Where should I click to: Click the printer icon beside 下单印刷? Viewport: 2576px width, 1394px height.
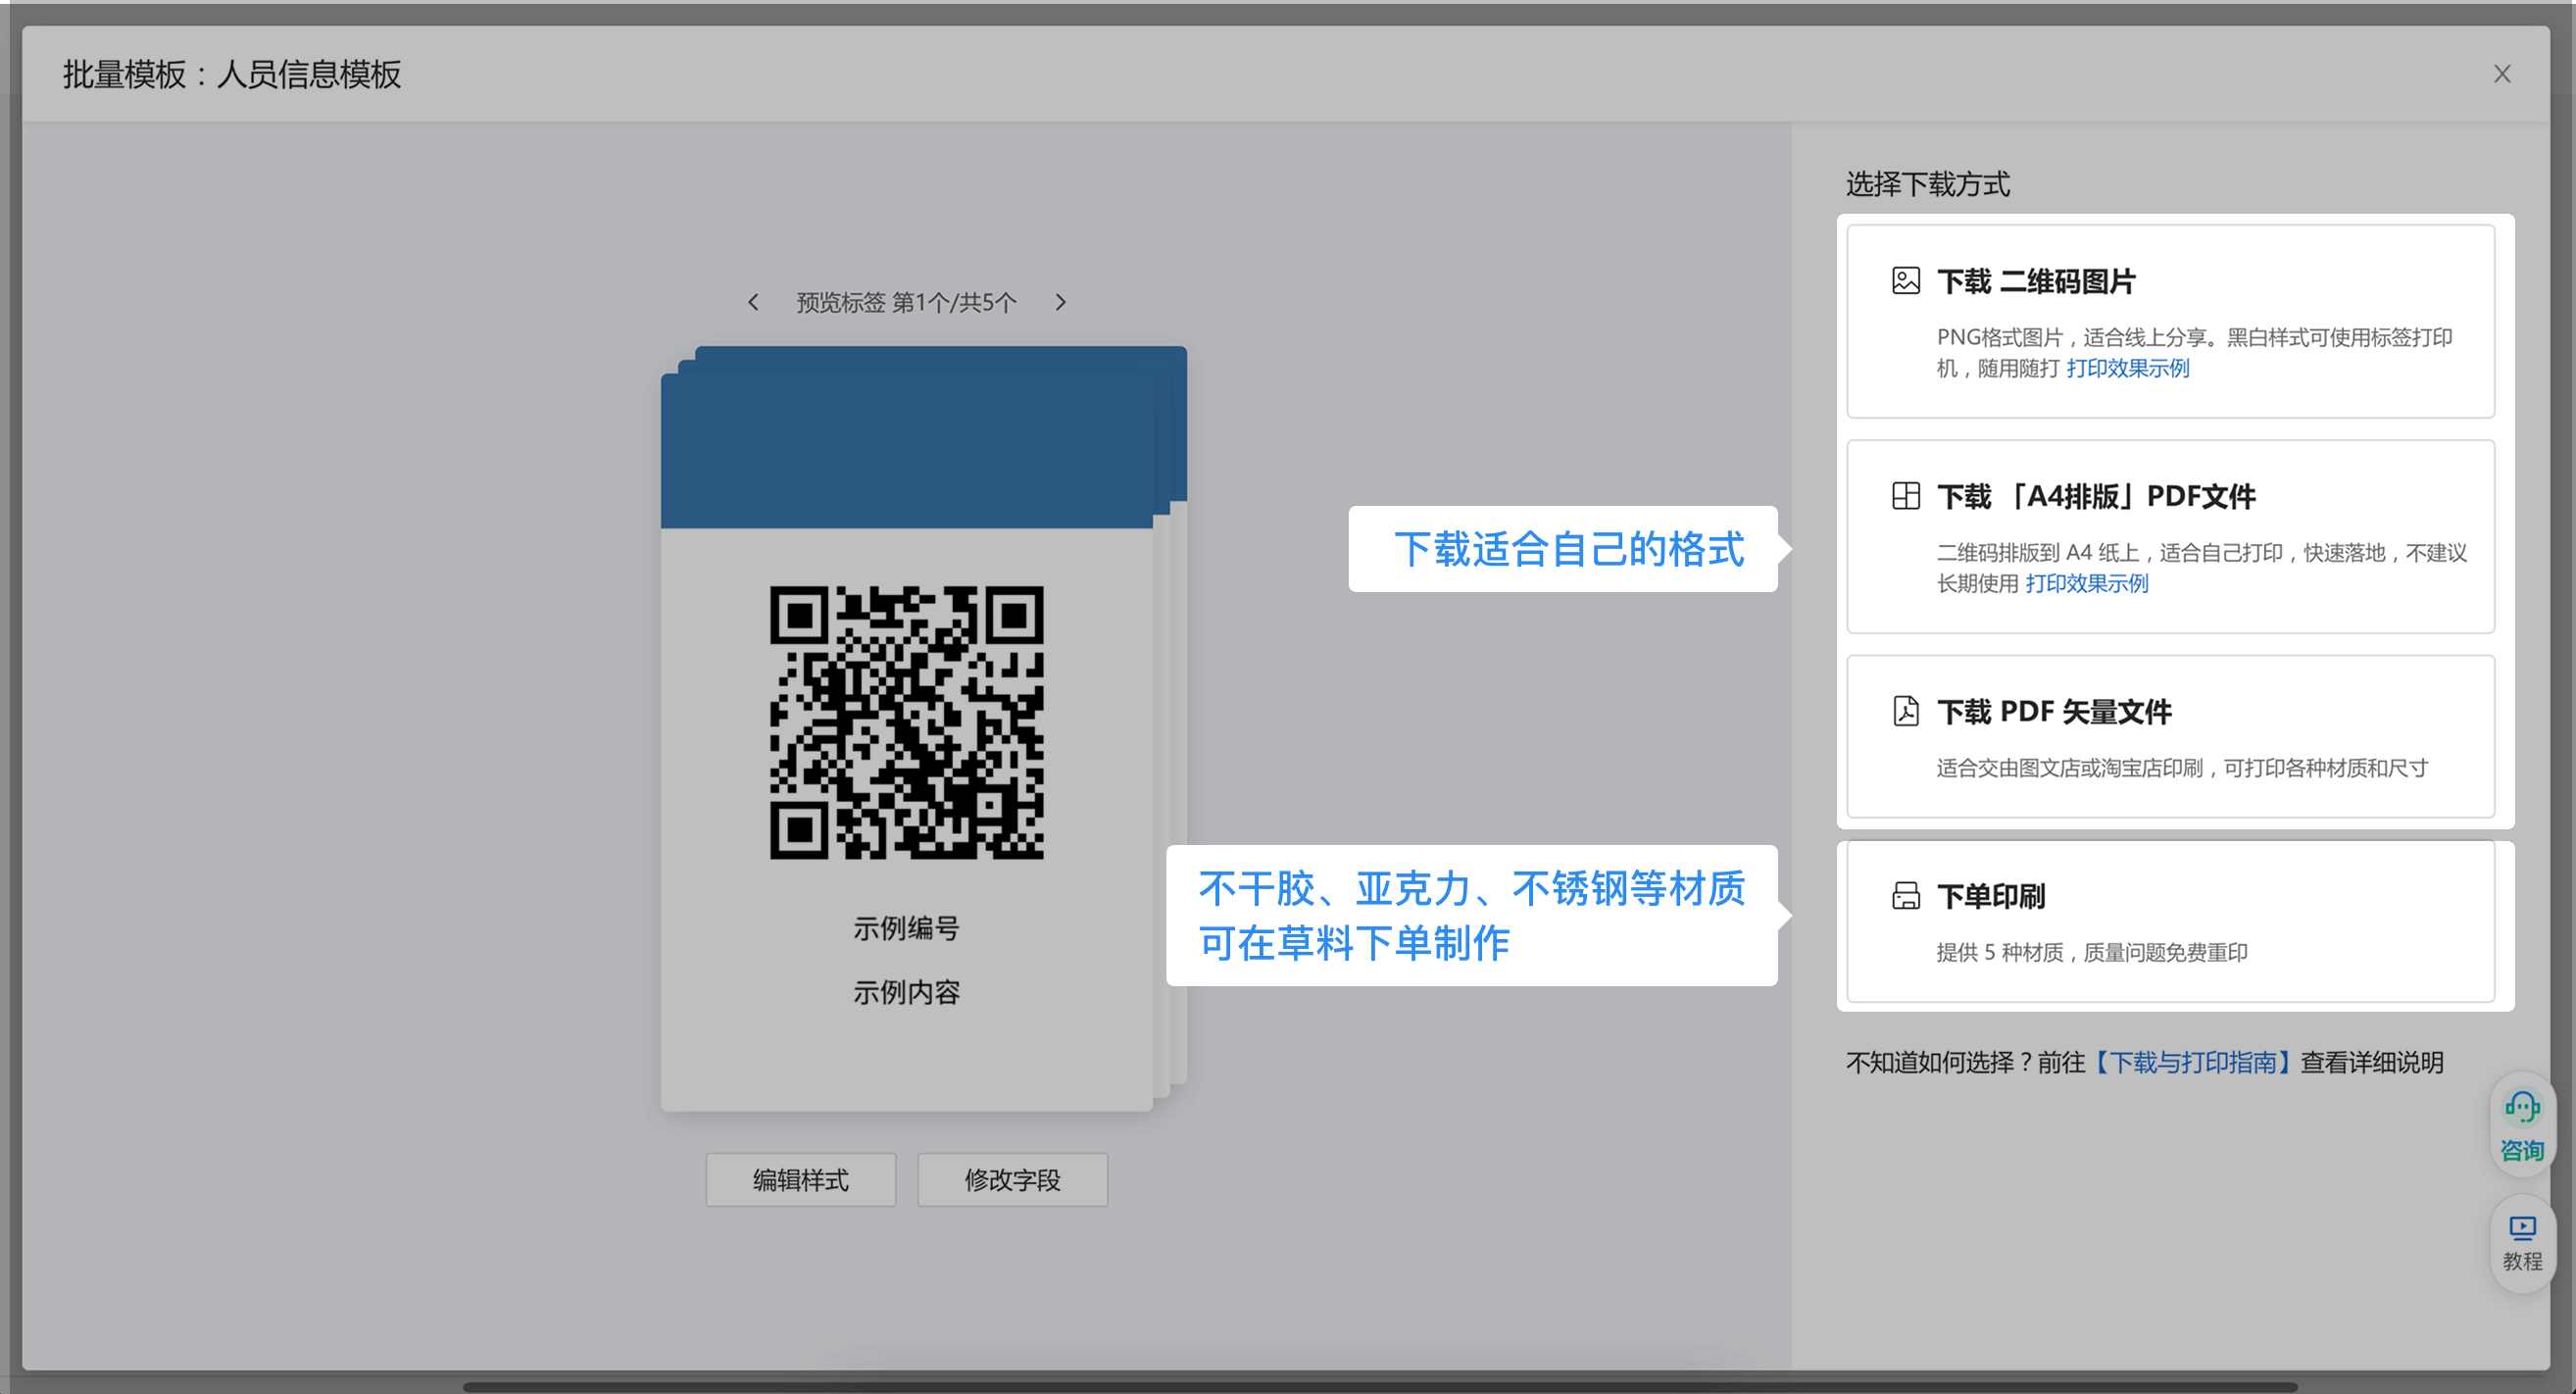tap(1905, 896)
